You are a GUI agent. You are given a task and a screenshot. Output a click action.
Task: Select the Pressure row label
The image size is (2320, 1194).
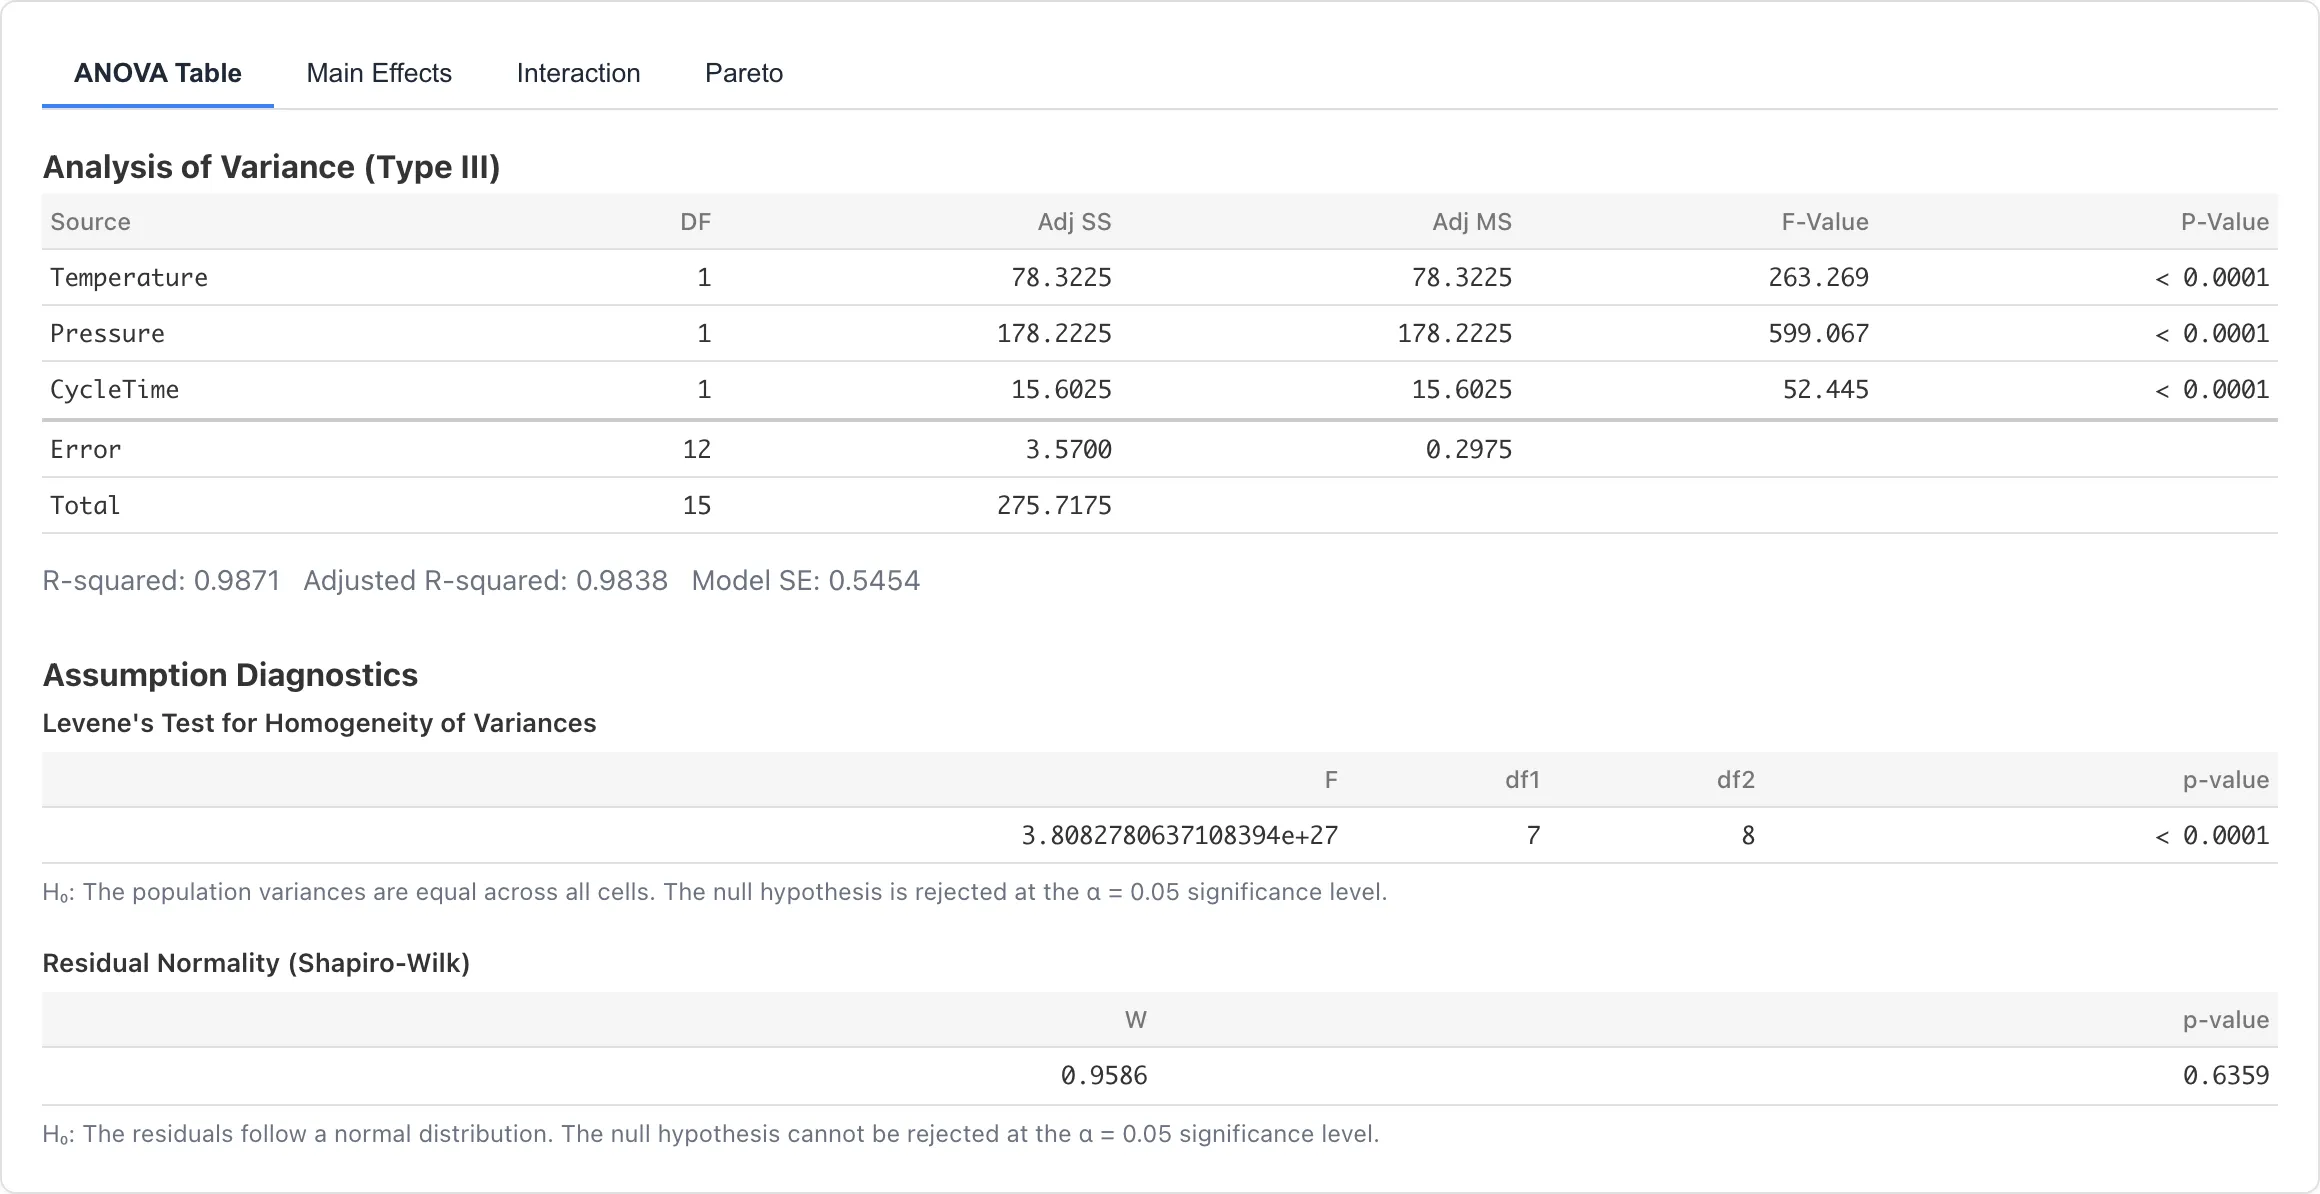click(107, 334)
